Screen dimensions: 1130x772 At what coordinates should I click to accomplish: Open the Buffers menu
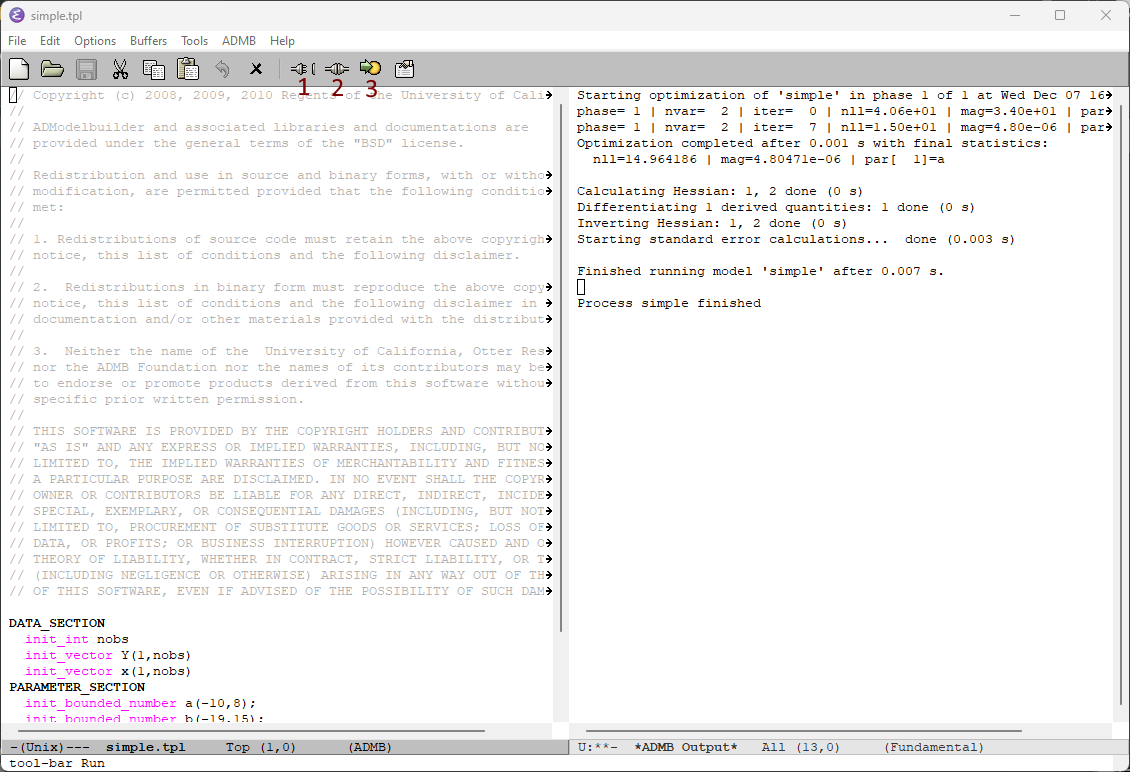[x=149, y=41]
